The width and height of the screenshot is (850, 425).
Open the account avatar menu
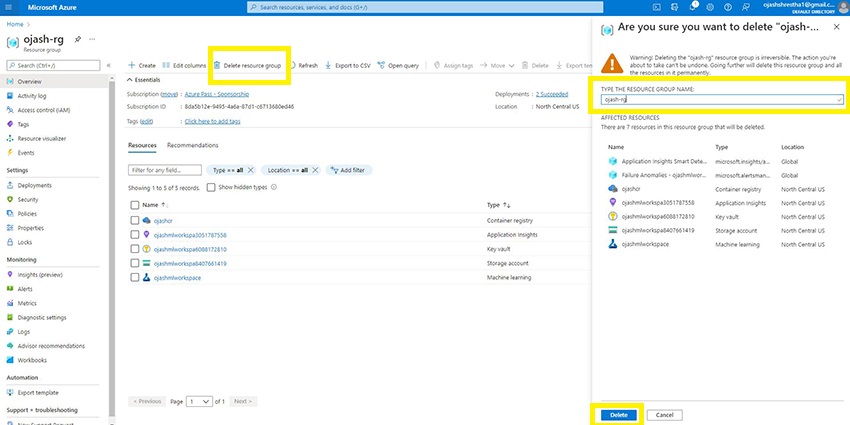pos(842,7)
